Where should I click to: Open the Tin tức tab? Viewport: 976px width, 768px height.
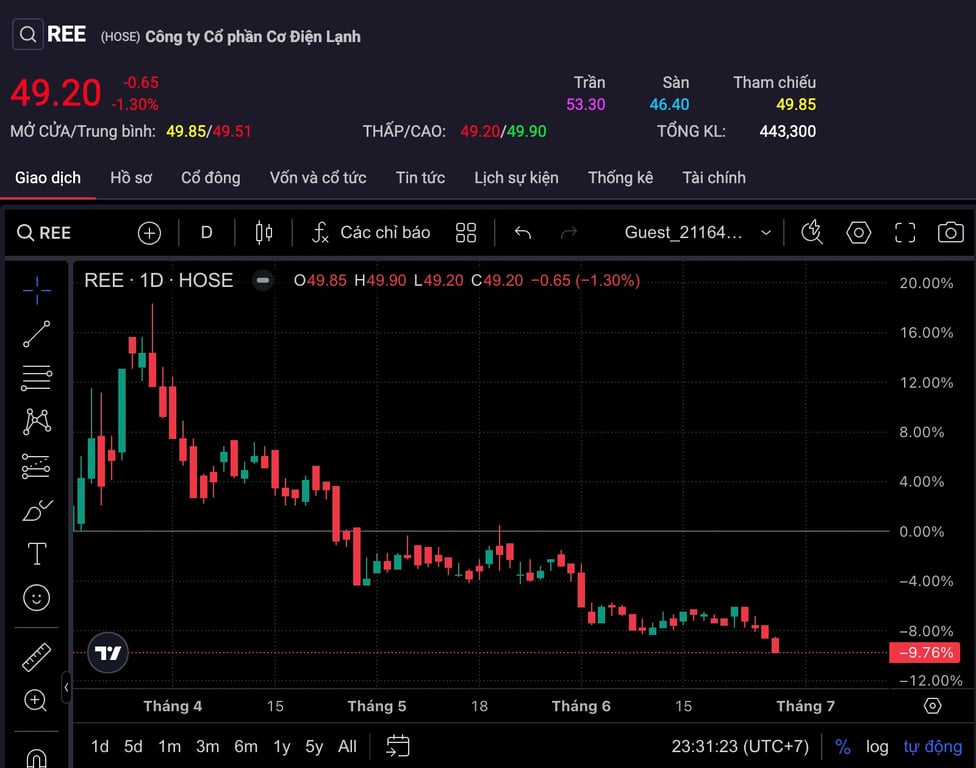click(420, 178)
